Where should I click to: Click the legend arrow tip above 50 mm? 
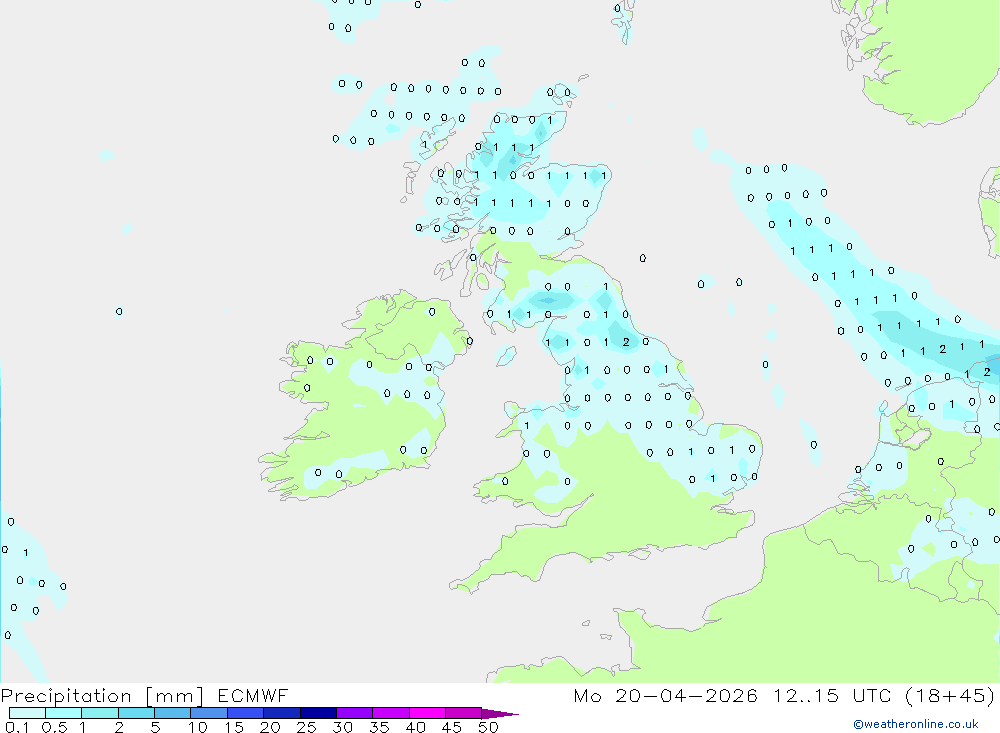[x=500, y=714]
